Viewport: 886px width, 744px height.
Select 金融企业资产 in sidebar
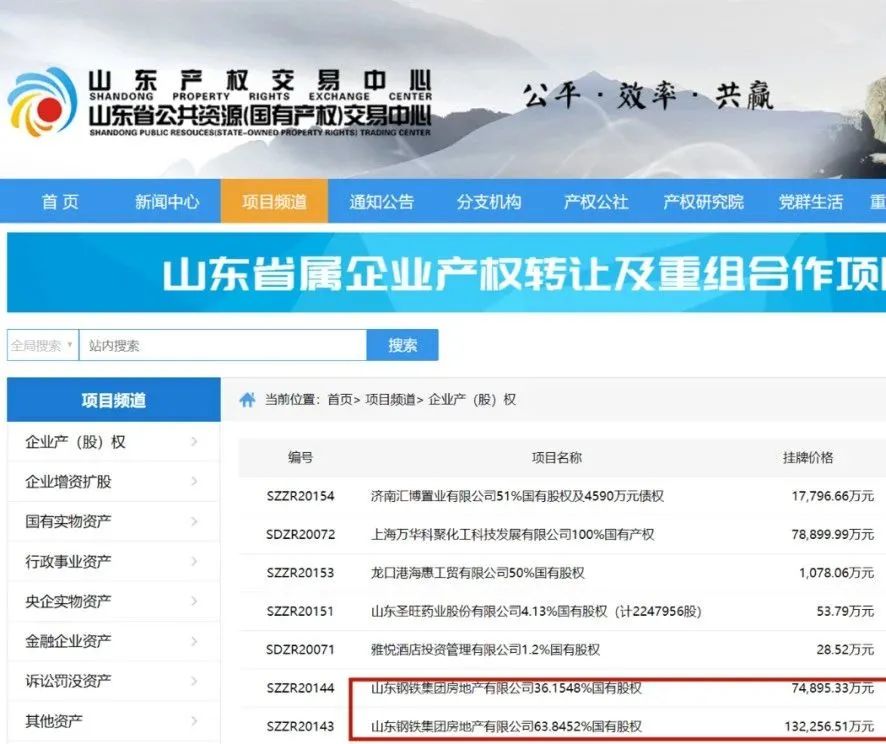point(68,641)
